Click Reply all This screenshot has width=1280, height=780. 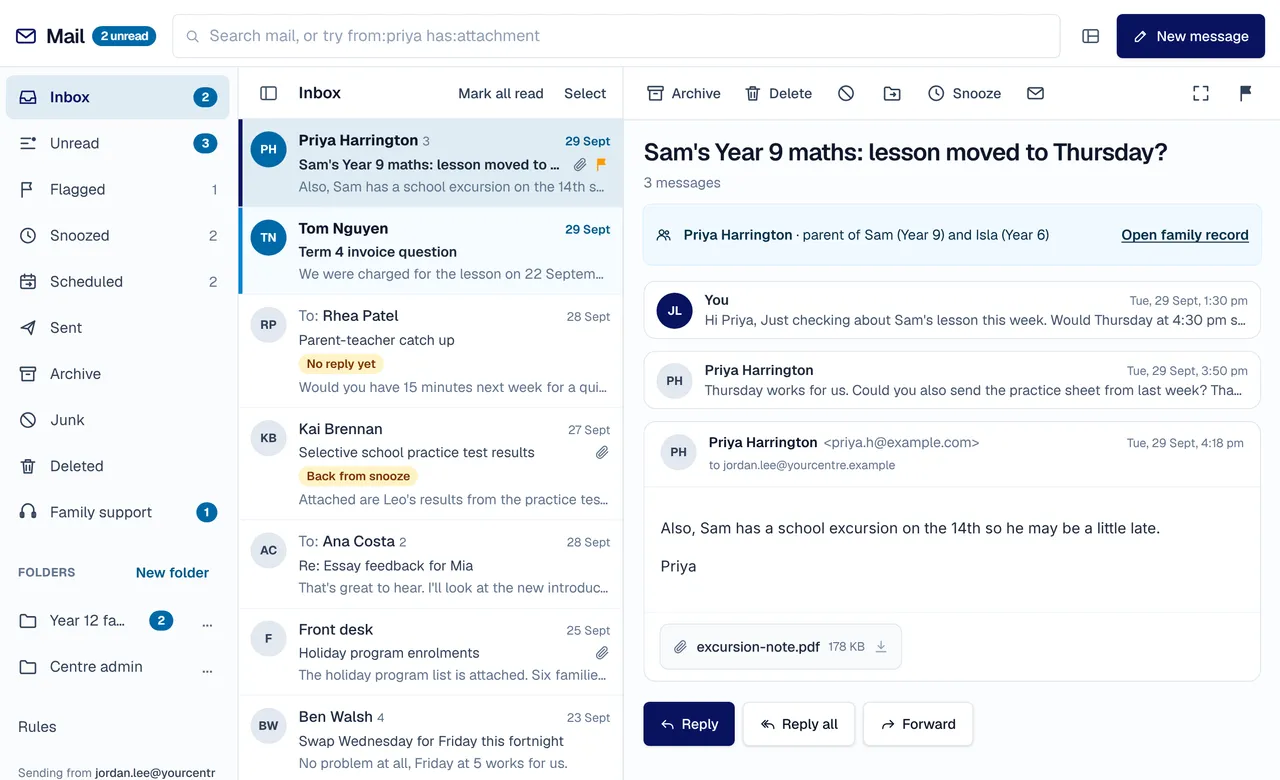click(x=798, y=724)
